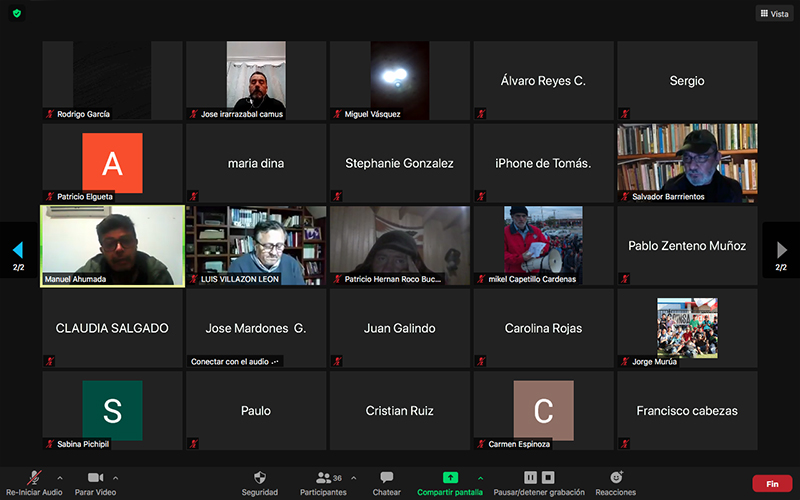The image size is (800, 500).
Task: Select Manuel Ahumada's video tile
Action: 112,245
